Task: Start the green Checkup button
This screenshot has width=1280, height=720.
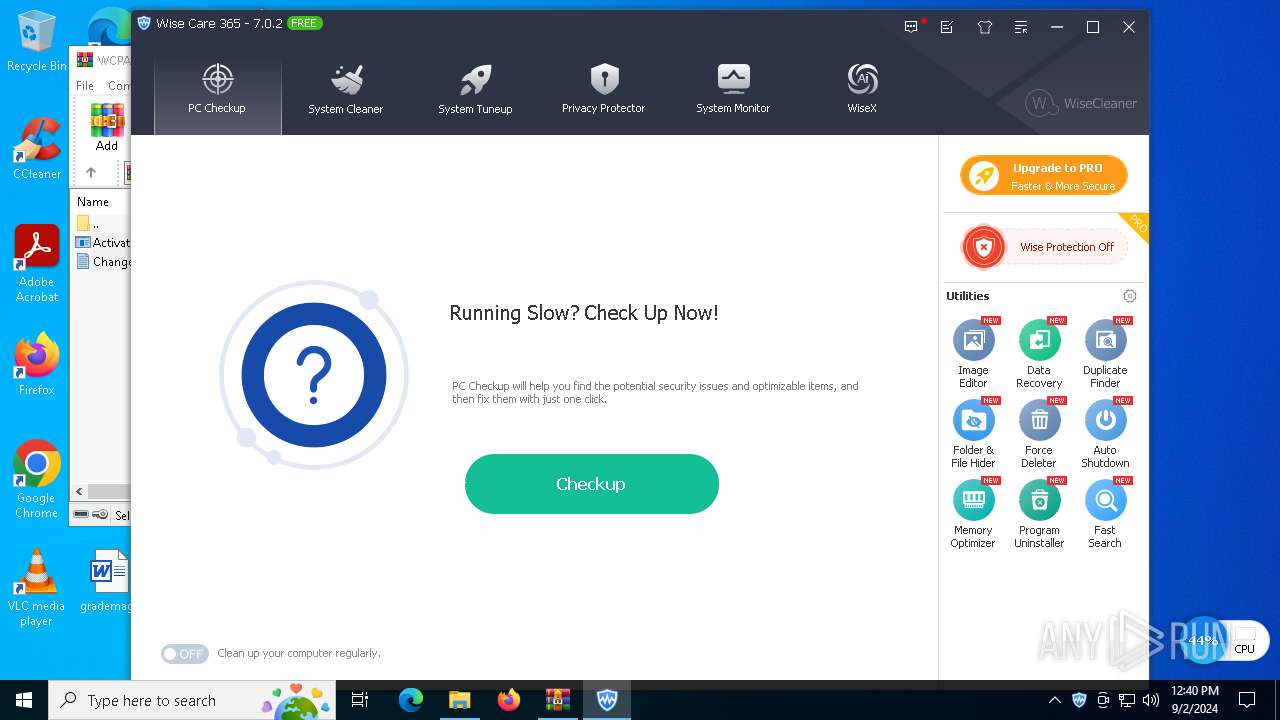Action: point(592,484)
